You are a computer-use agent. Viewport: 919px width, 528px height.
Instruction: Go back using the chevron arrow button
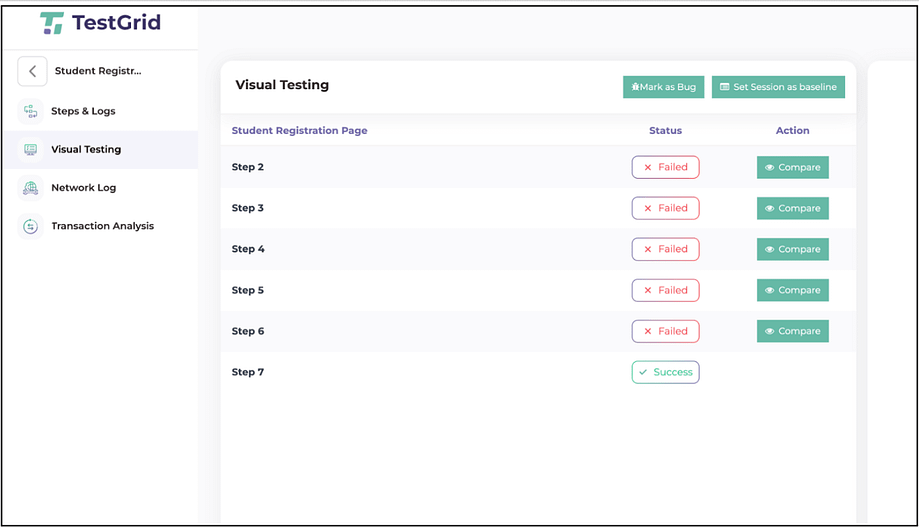pos(32,71)
